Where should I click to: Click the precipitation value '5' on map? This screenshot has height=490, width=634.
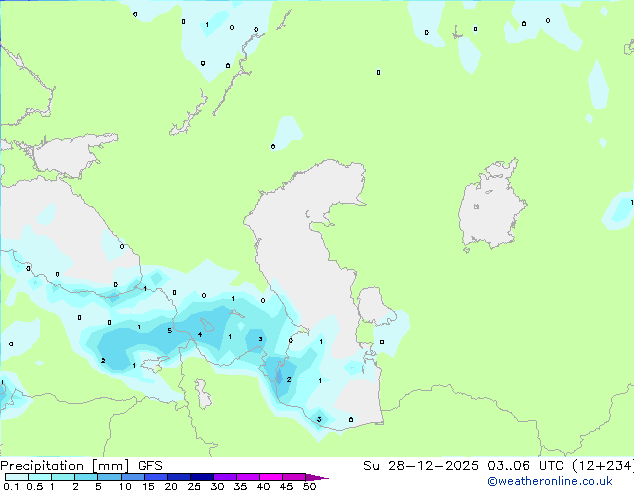(x=169, y=331)
